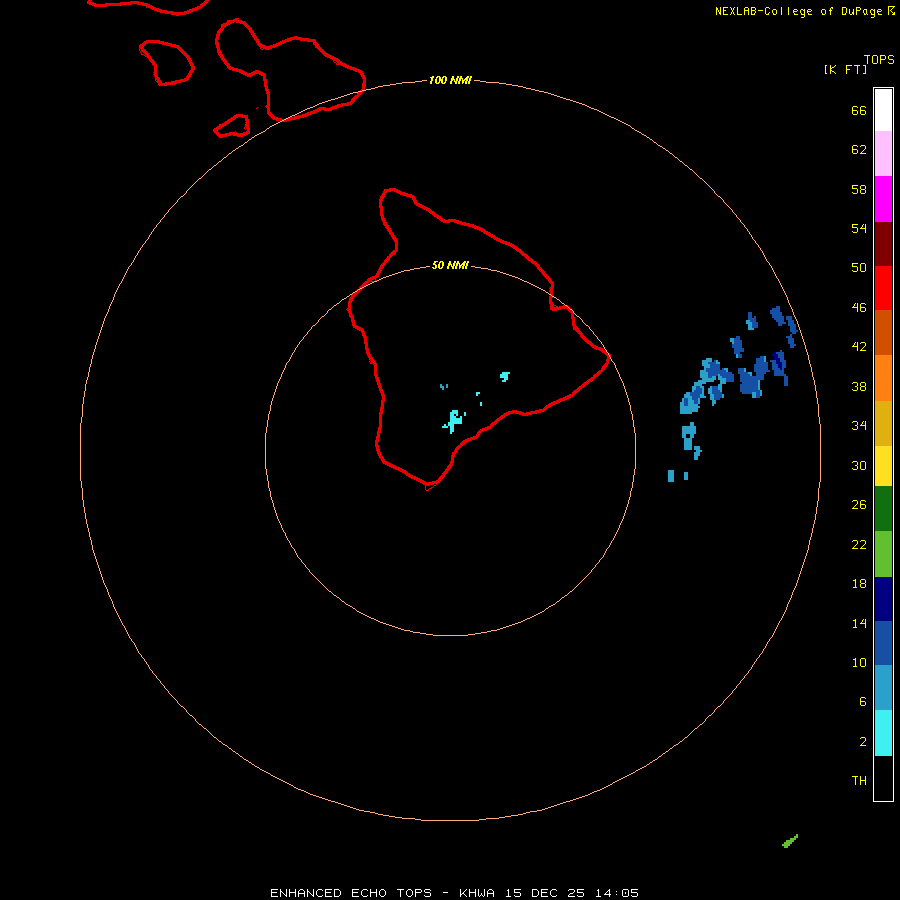Click scale value "22"
Image resolution: width=900 pixels, height=900 pixels.
pos(859,545)
